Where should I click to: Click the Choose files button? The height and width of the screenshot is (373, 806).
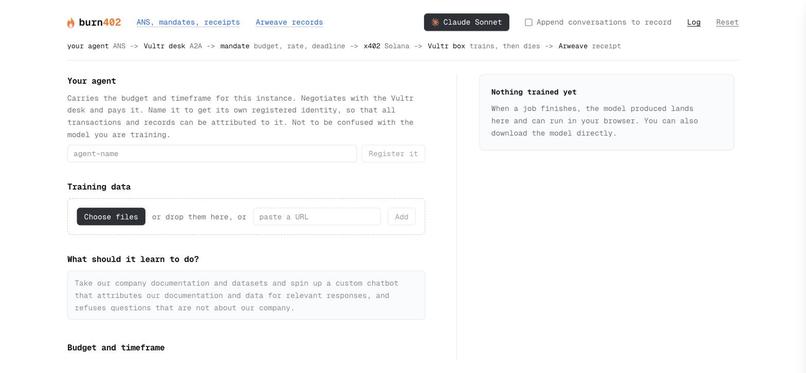(111, 217)
